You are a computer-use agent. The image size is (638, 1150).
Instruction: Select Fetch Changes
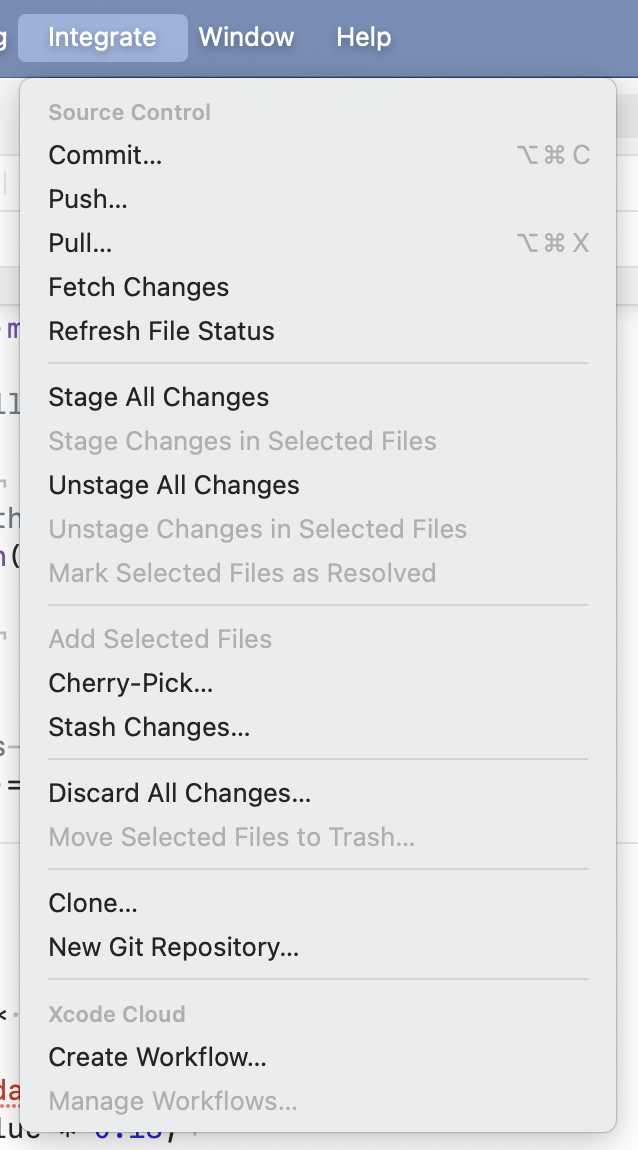[x=138, y=287]
